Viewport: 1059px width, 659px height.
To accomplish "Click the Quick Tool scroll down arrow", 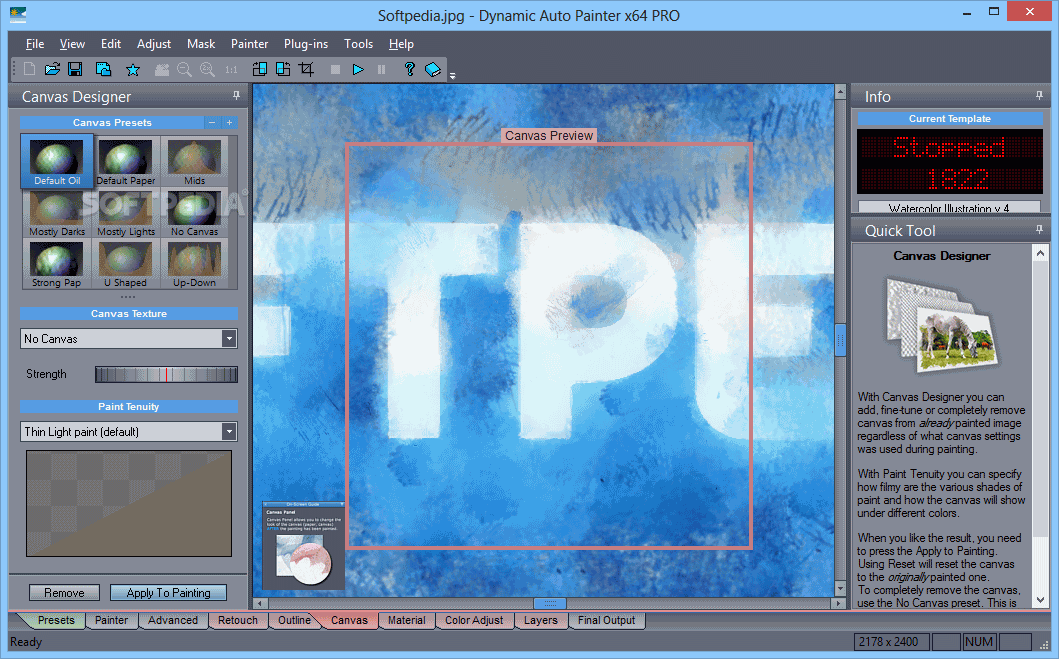I will (x=1040, y=600).
